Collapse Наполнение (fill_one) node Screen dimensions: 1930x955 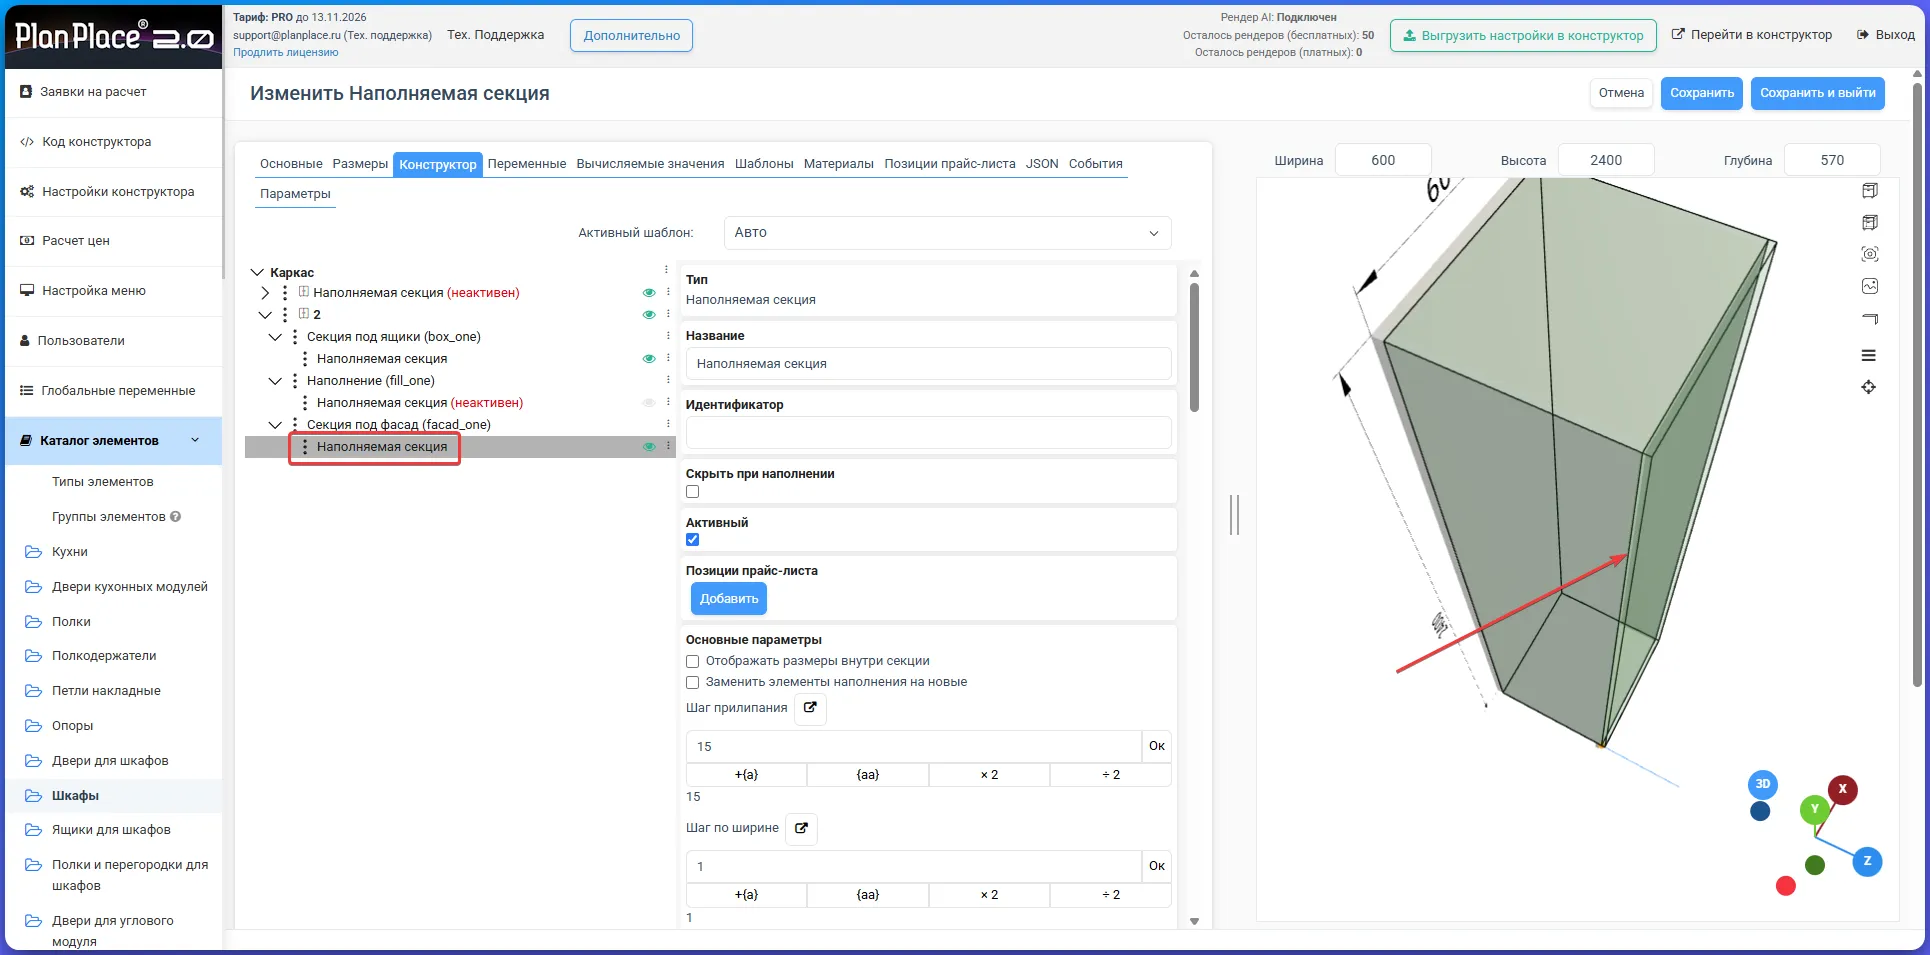[x=275, y=381]
